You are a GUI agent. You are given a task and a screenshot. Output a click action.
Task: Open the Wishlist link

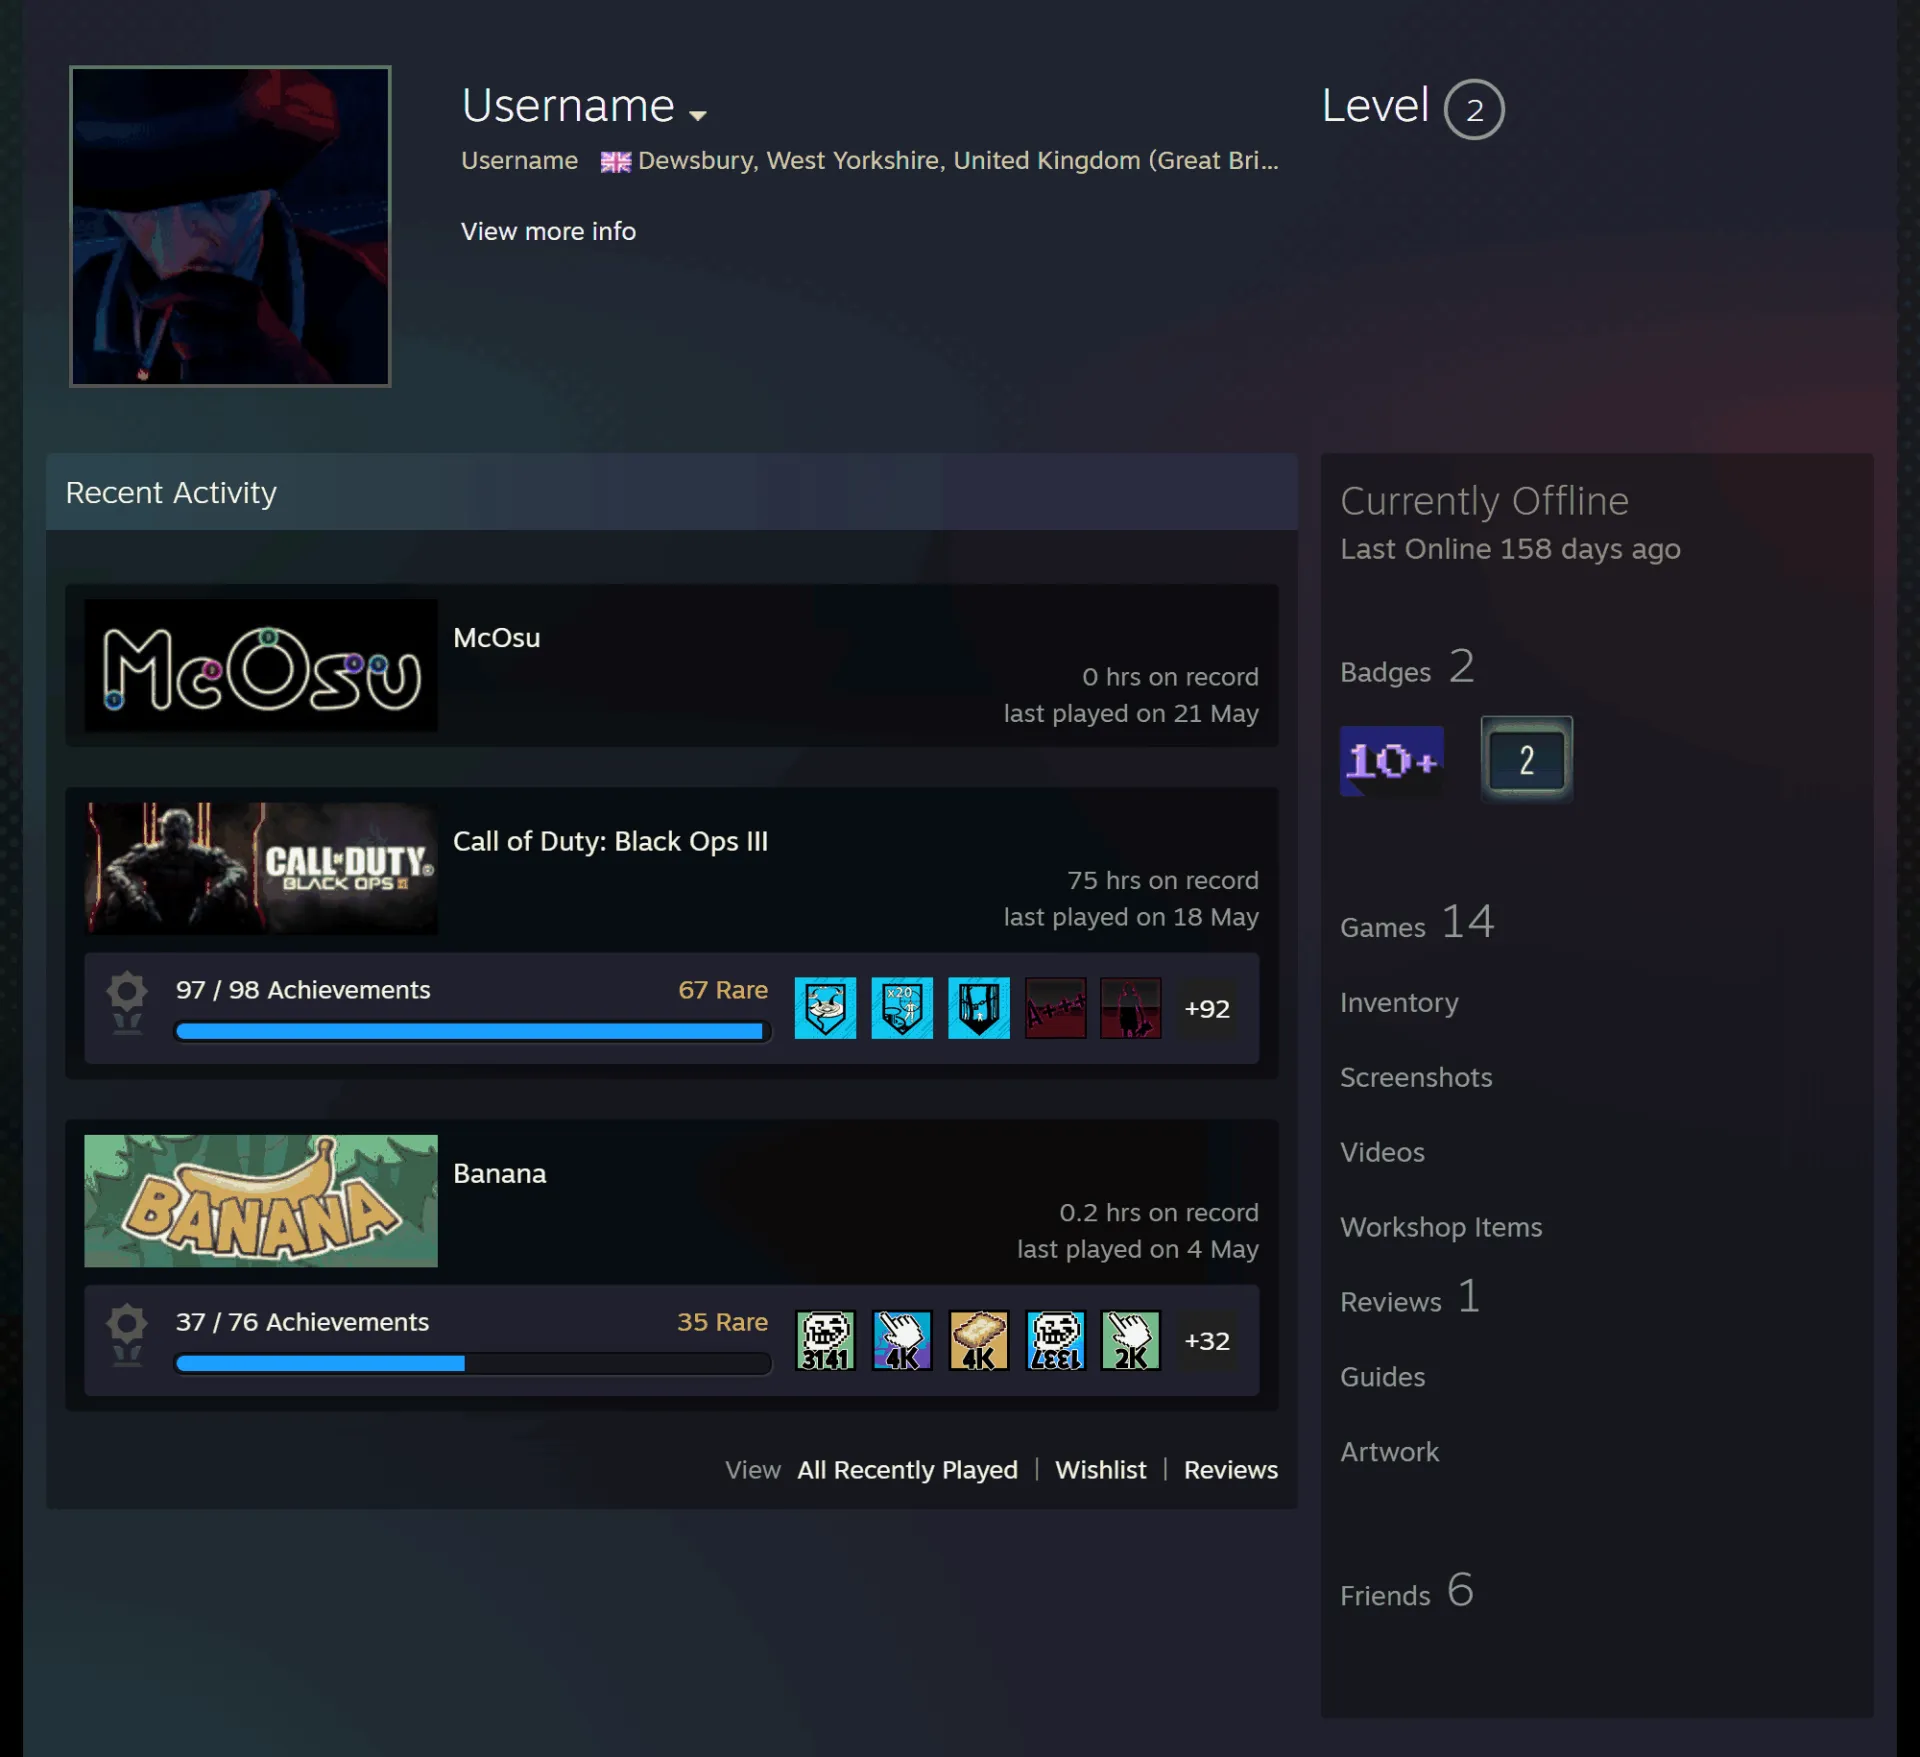[x=1100, y=1470]
